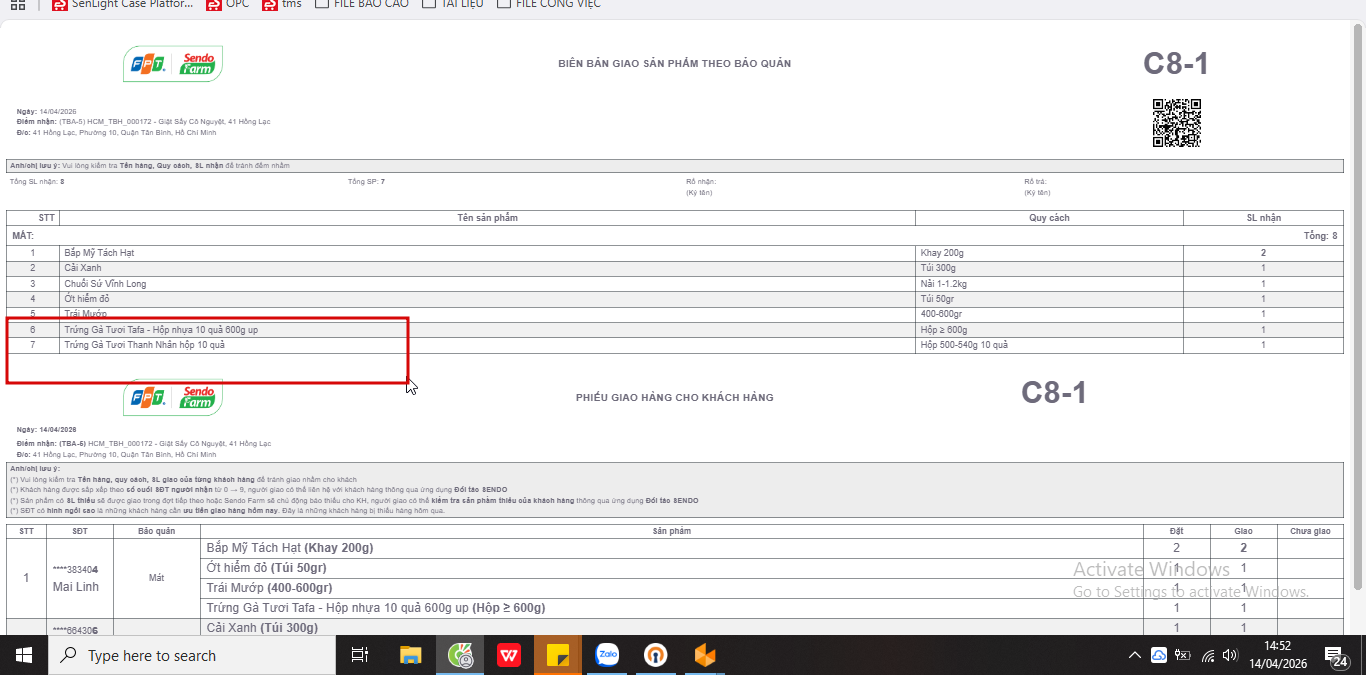Click the speaker volume tray icon
Viewport: 1366px width, 675px height.
(1231, 656)
